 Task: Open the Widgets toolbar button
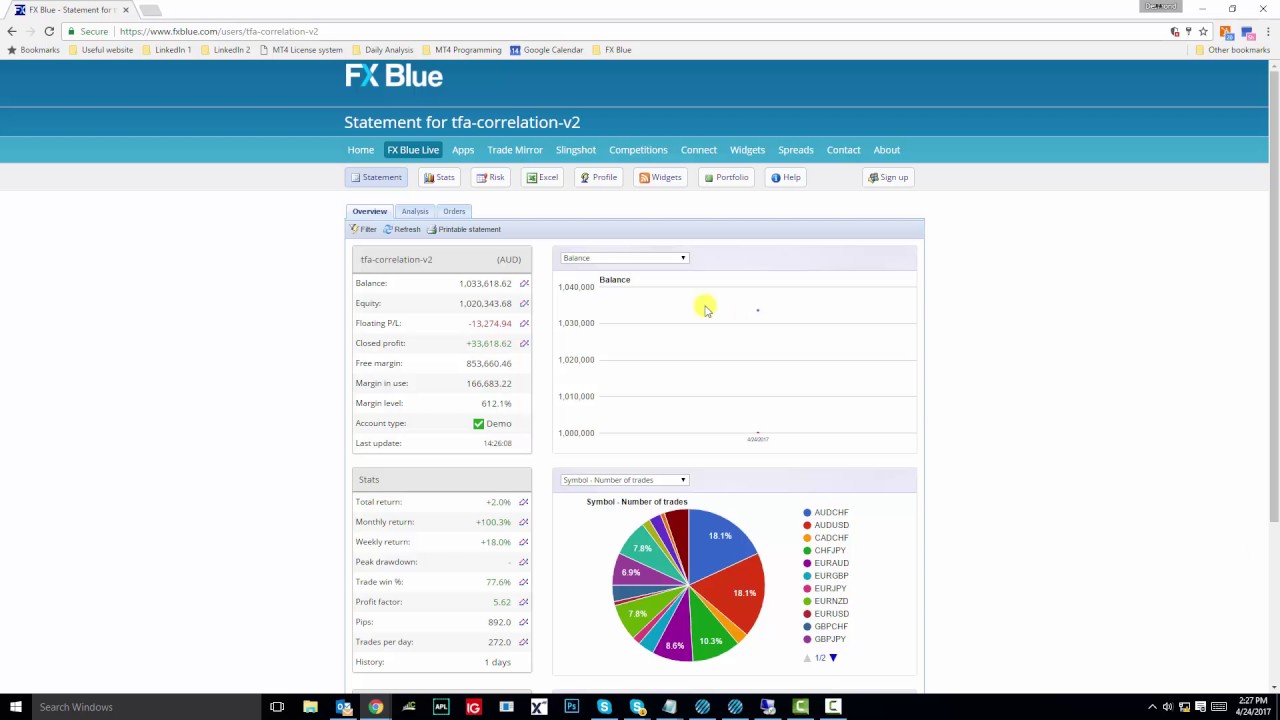tap(660, 177)
